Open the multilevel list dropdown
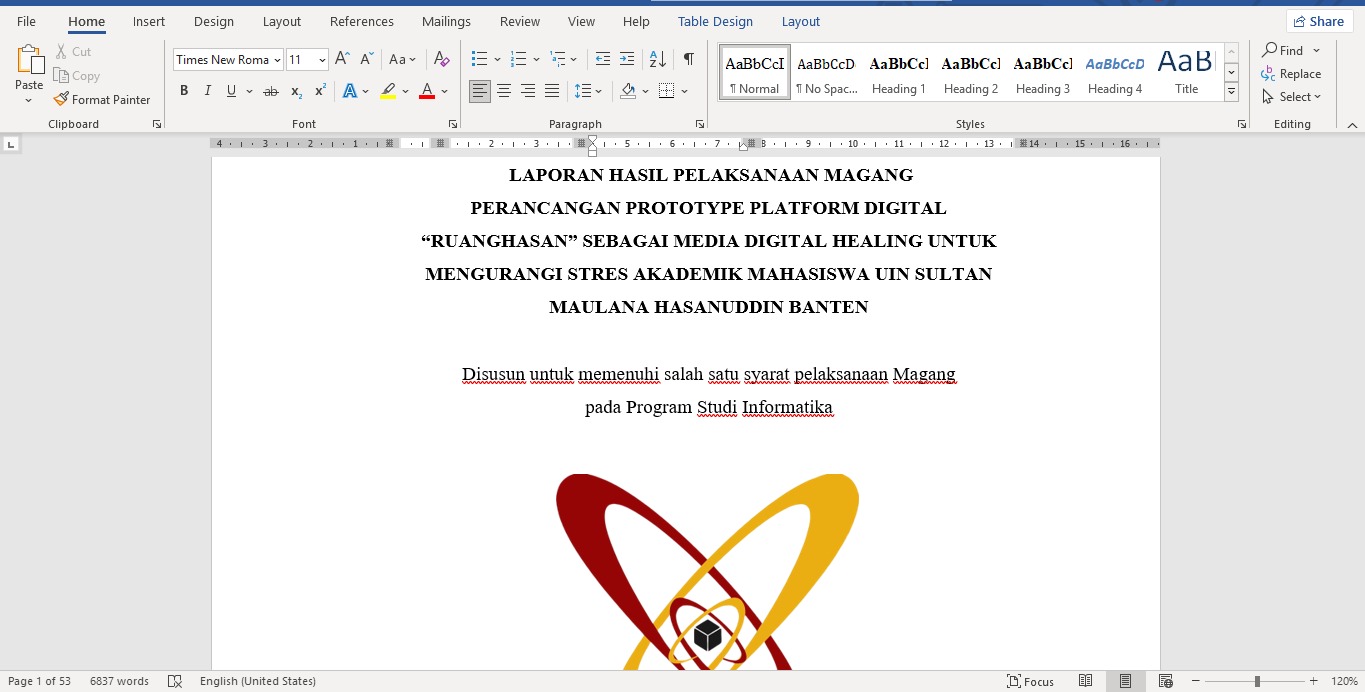 tap(576, 59)
